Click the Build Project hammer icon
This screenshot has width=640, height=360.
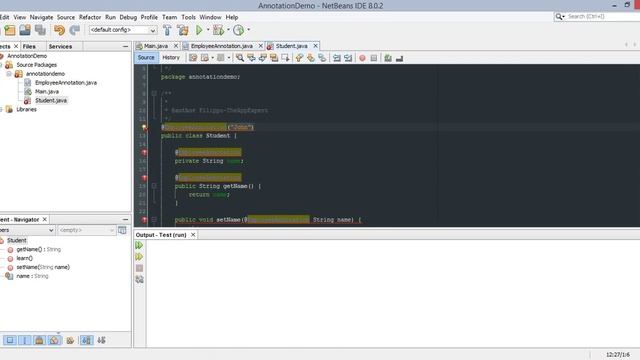pos(167,30)
